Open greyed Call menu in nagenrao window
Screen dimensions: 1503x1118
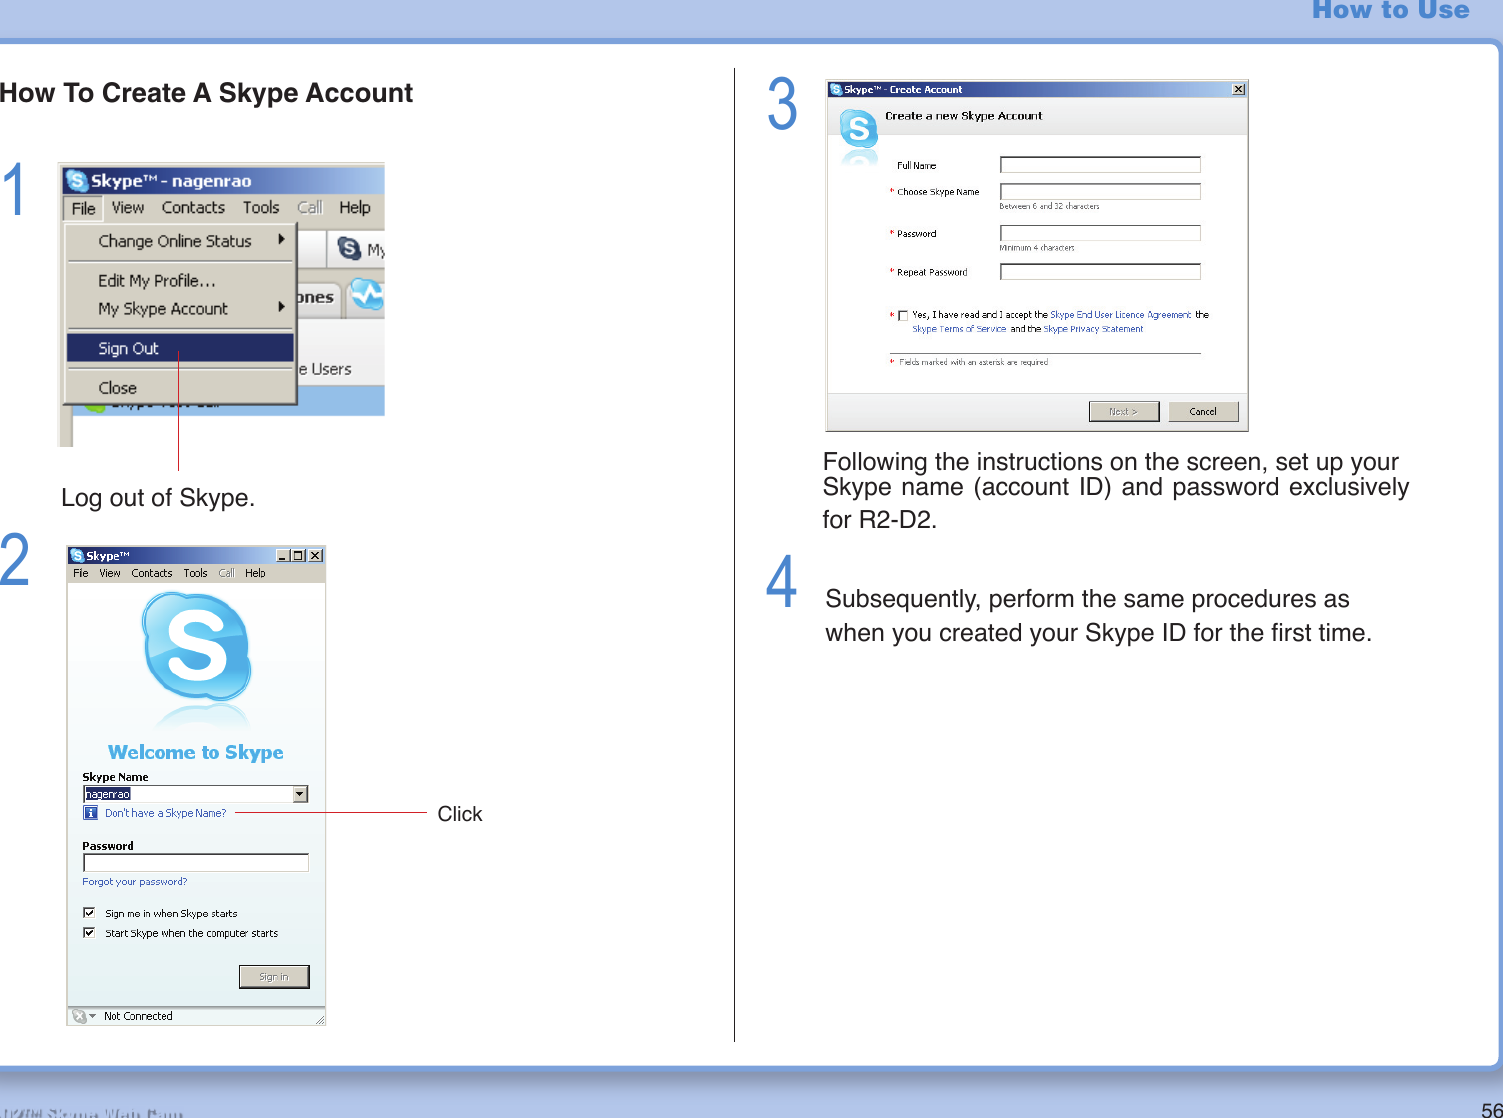point(310,208)
